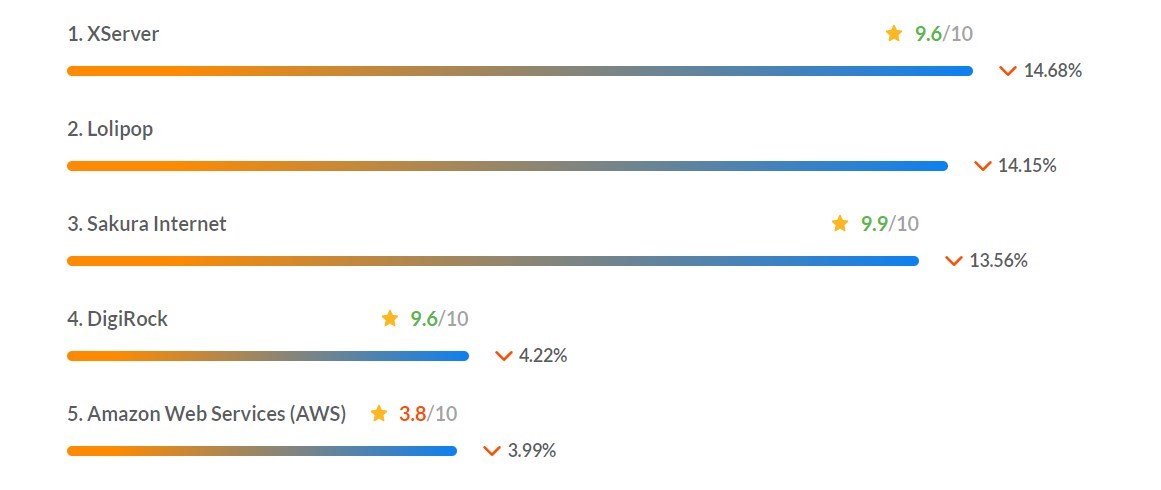Open the 1. XServer listing

(113, 33)
